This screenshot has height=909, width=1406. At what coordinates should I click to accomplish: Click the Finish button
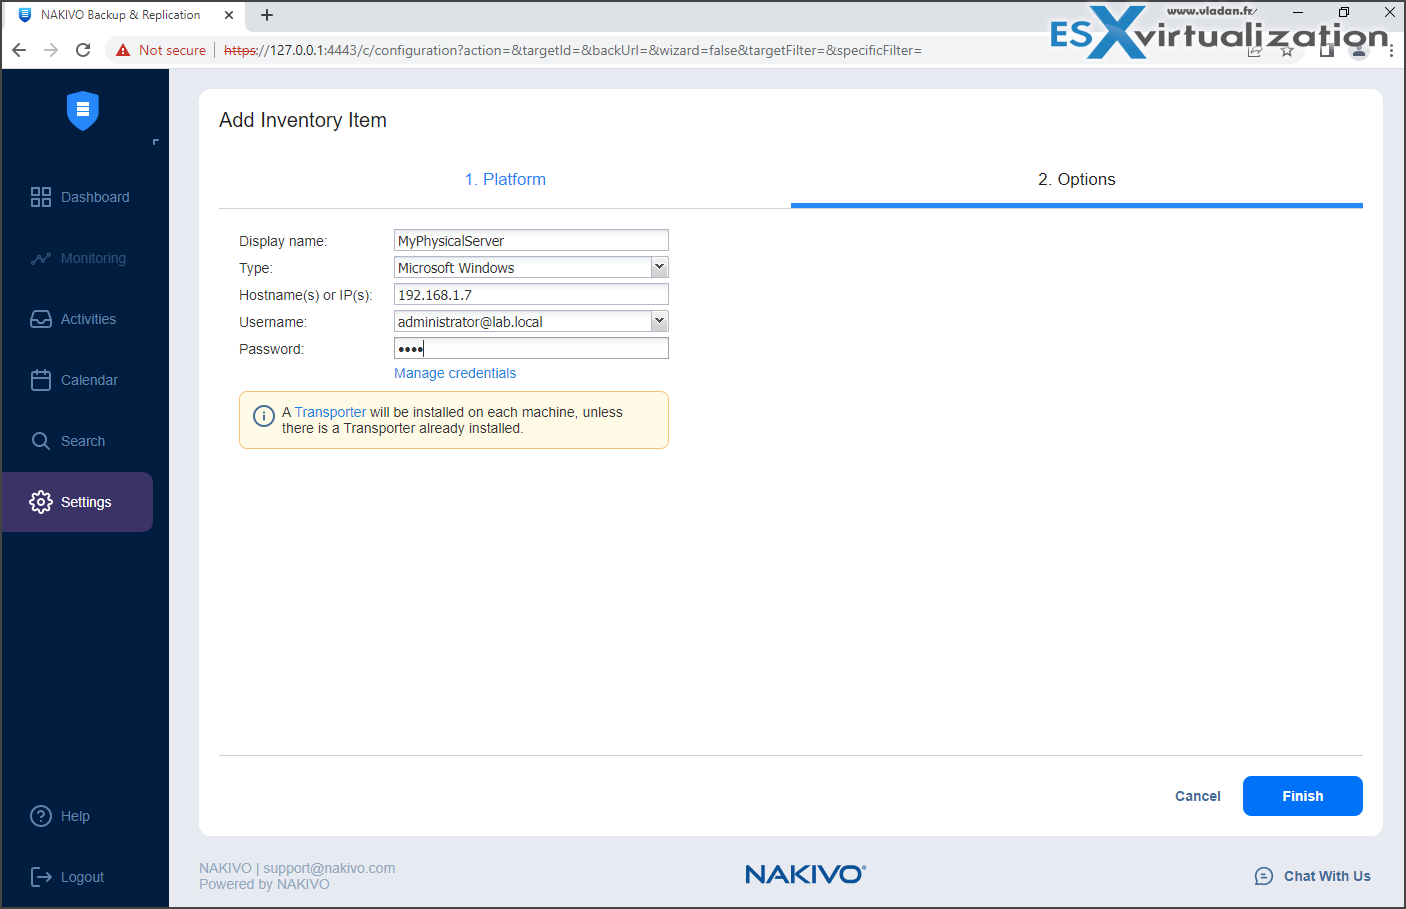tap(1303, 796)
